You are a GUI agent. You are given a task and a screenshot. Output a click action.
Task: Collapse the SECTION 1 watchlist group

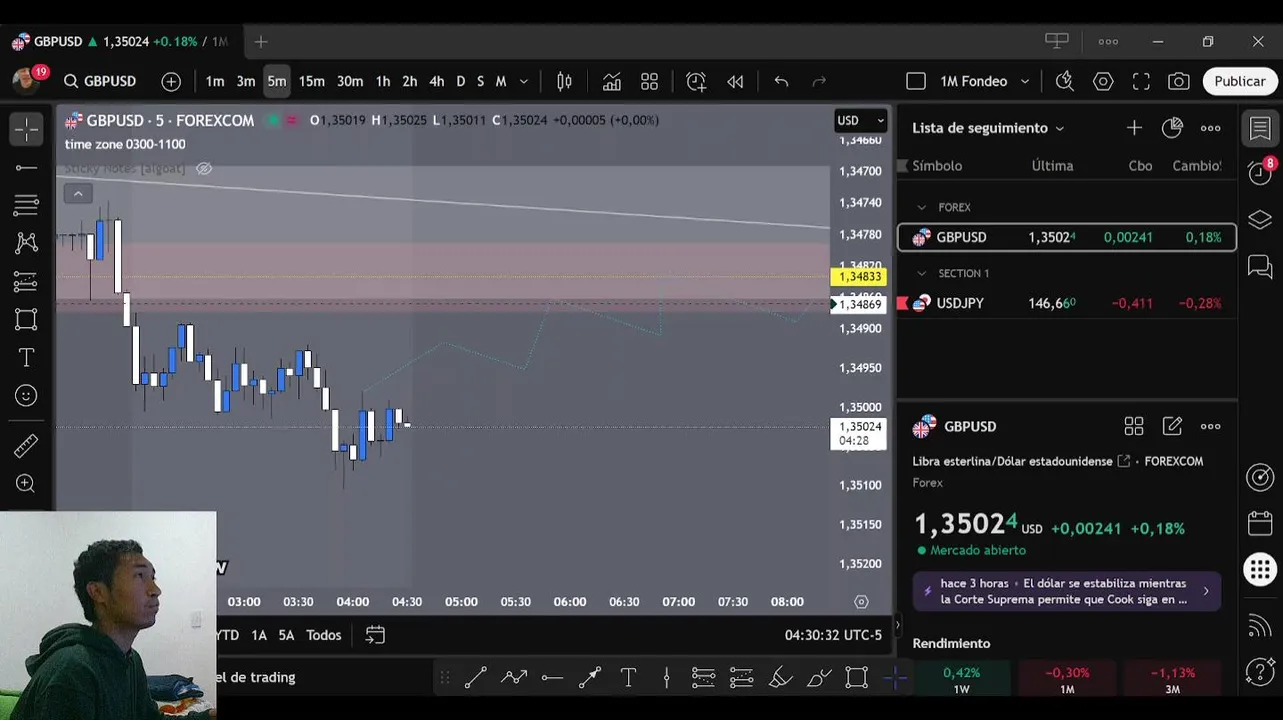coord(921,273)
